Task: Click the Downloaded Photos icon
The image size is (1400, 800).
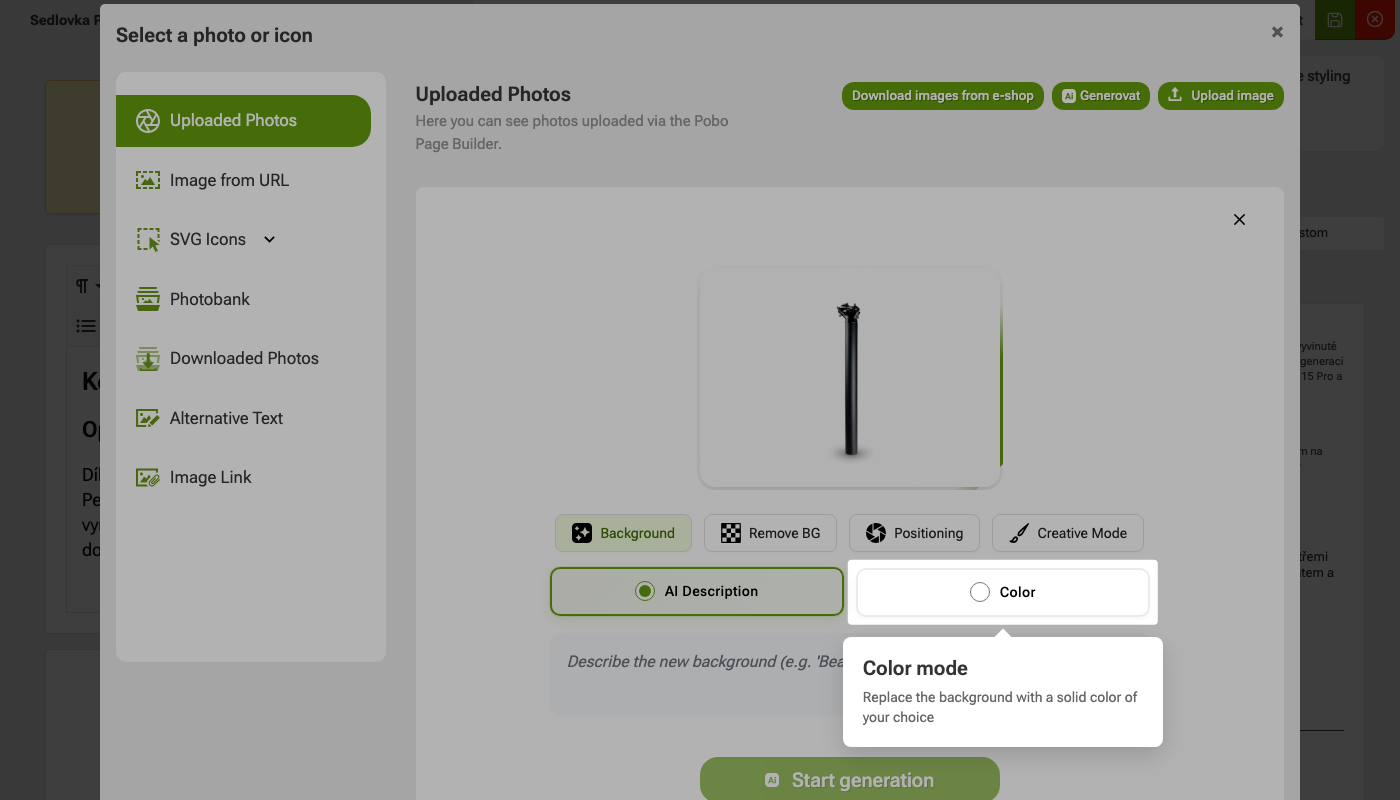Action: (148, 358)
